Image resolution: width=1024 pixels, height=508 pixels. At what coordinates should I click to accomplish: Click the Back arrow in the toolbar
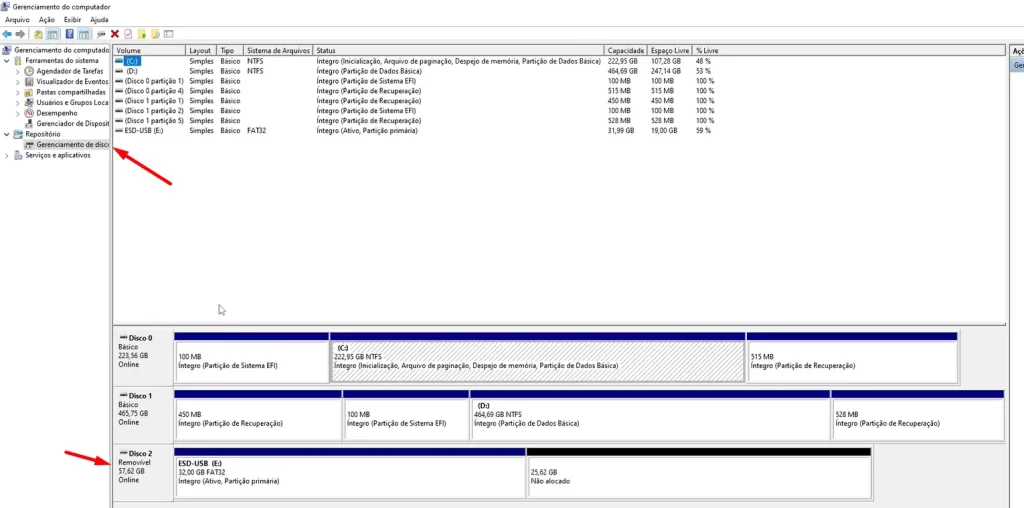pos(7,34)
